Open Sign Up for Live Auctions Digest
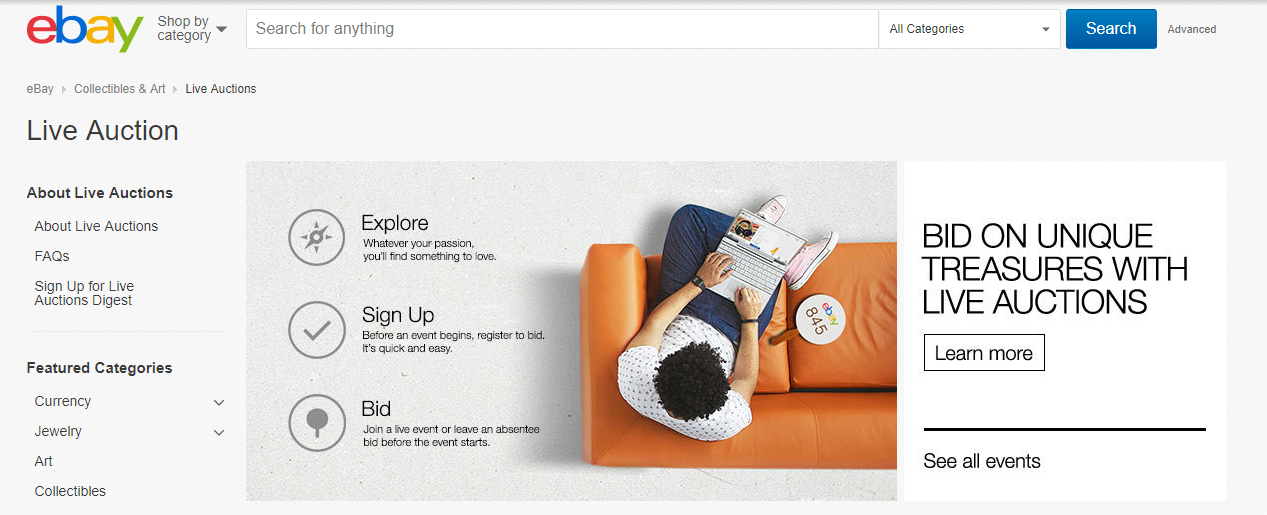Image resolution: width=1267 pixels, height=515 pixels. [84, 293]
